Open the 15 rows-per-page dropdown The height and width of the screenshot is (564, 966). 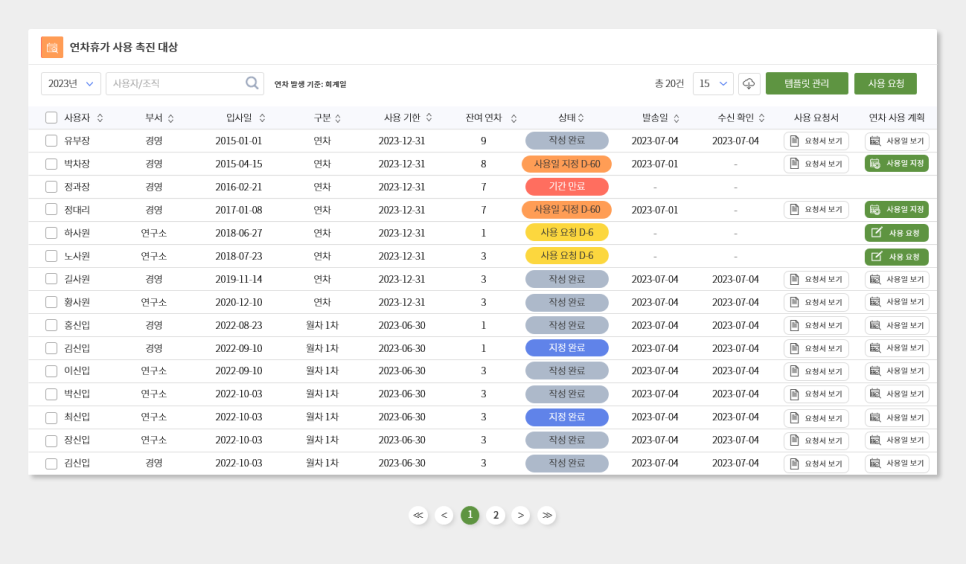click(x=713, y=83)
